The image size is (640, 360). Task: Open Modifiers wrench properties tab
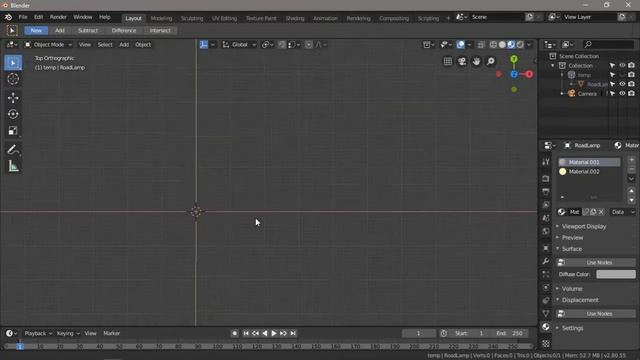pyautogui.click(x=546, y=261)
